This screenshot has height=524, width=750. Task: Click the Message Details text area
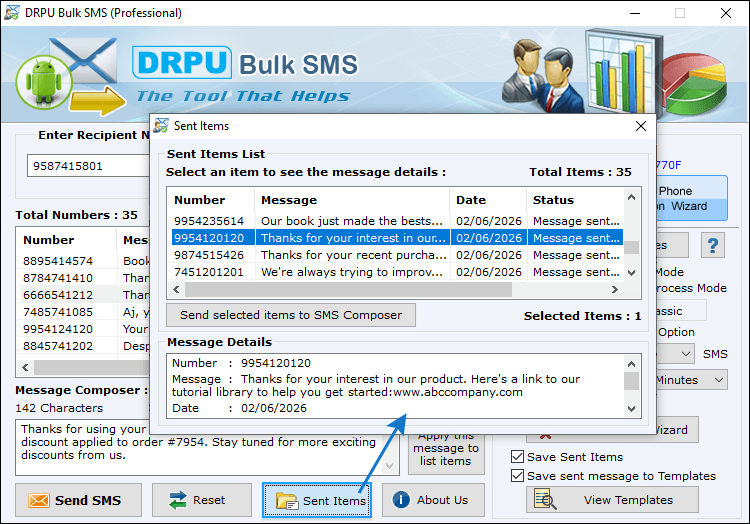click(x=395, y=386)
